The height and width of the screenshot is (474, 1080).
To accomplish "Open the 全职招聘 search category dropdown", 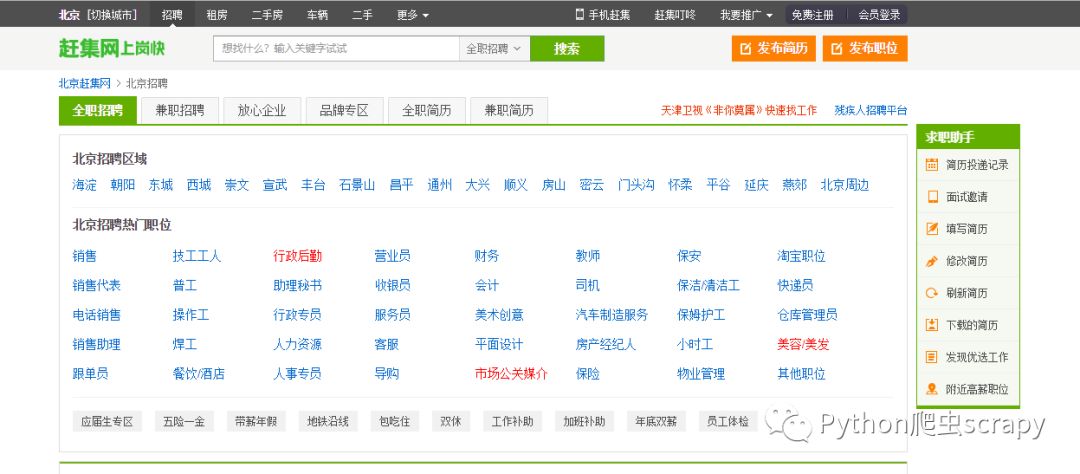I will click(x=494, y=49).
